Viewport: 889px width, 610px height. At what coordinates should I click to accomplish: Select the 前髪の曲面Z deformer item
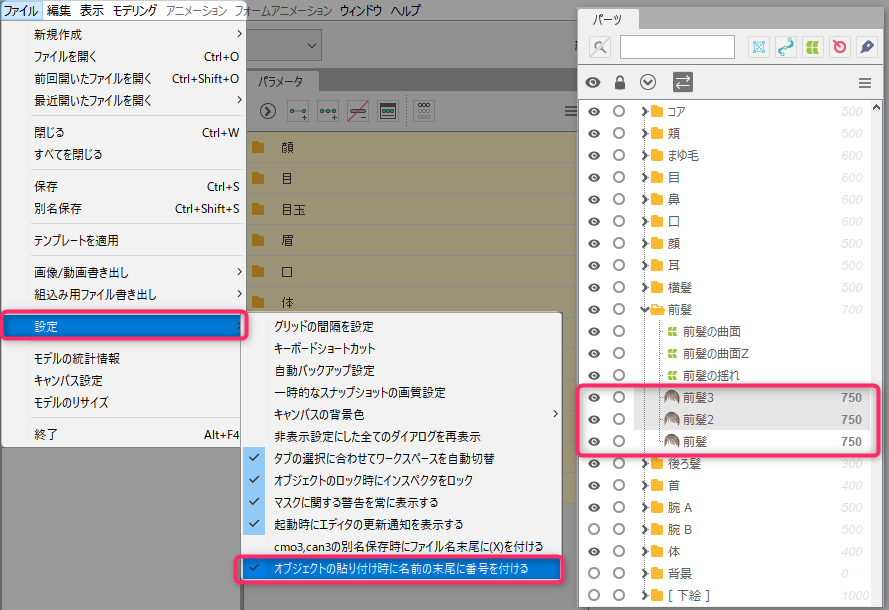(x=716, y=354)
